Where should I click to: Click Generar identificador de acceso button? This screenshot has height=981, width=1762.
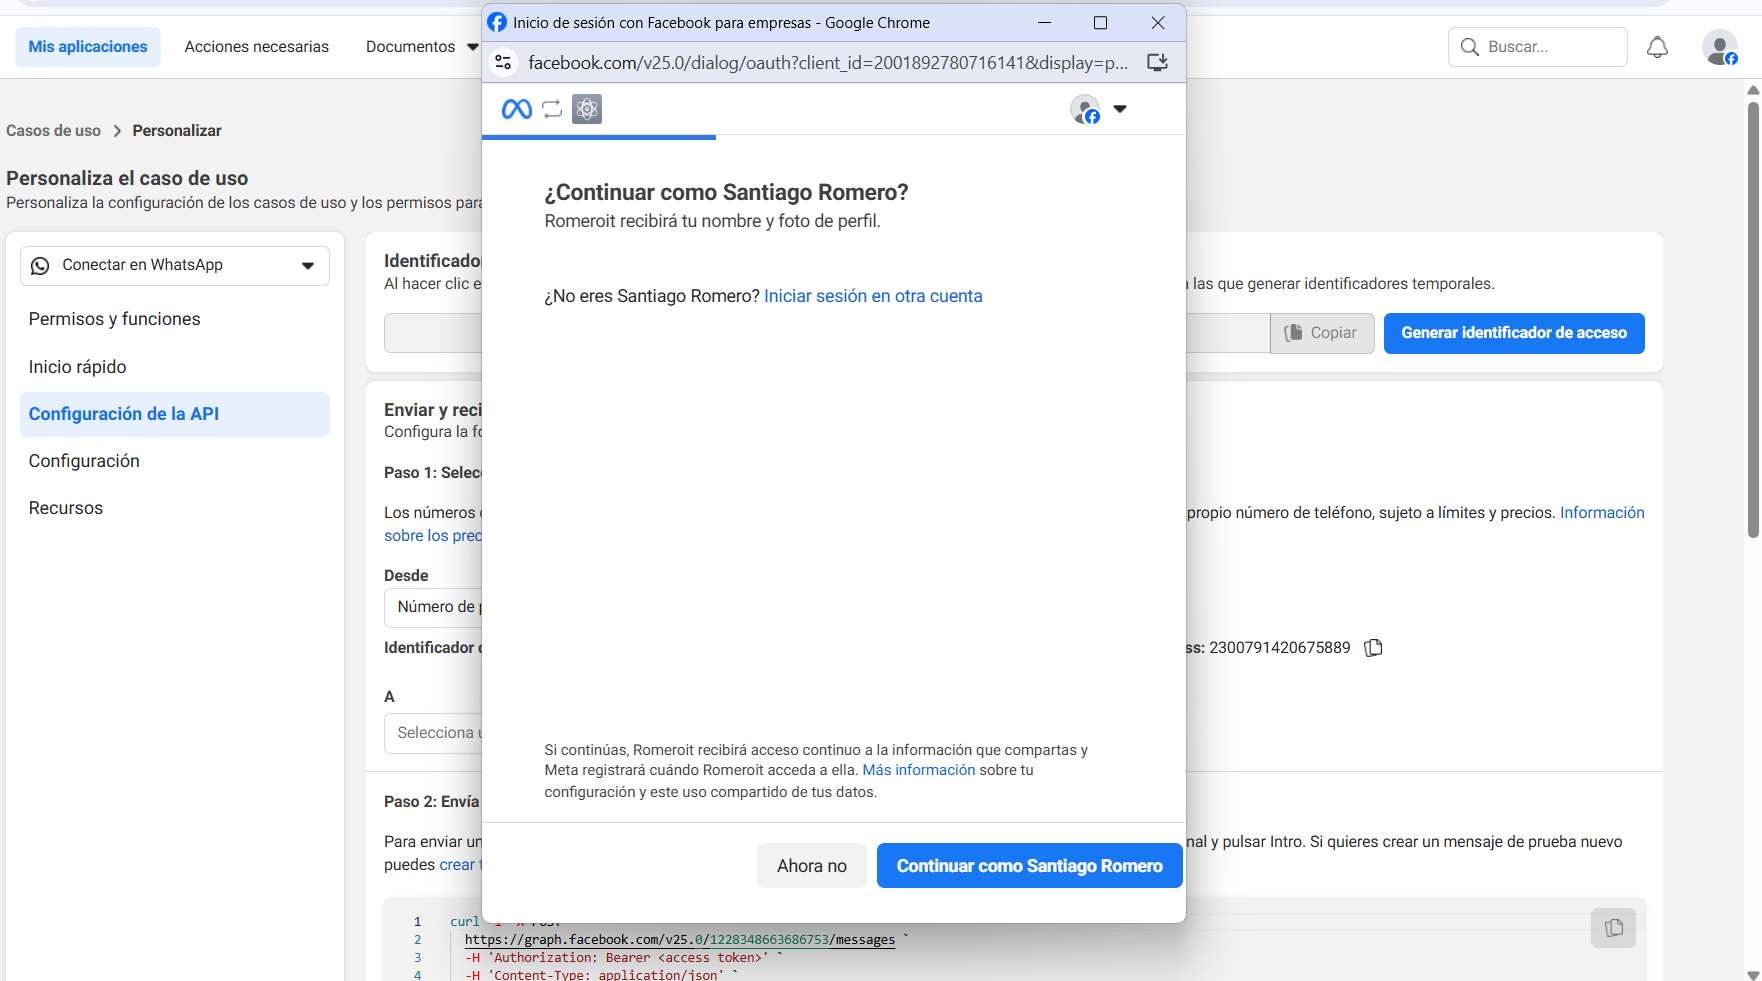tap(1514, 333)
